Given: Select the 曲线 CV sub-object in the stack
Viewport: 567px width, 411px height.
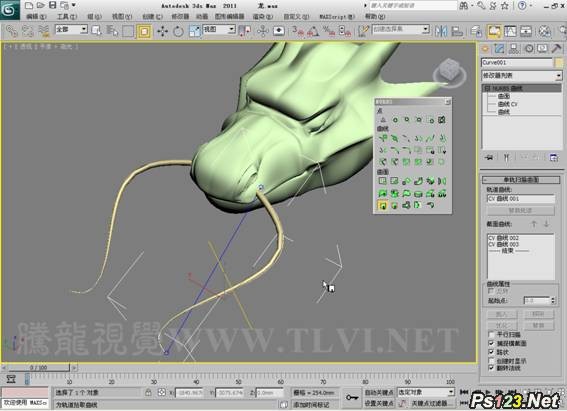Looking at the screenshot, I should (x=508, y=104).
